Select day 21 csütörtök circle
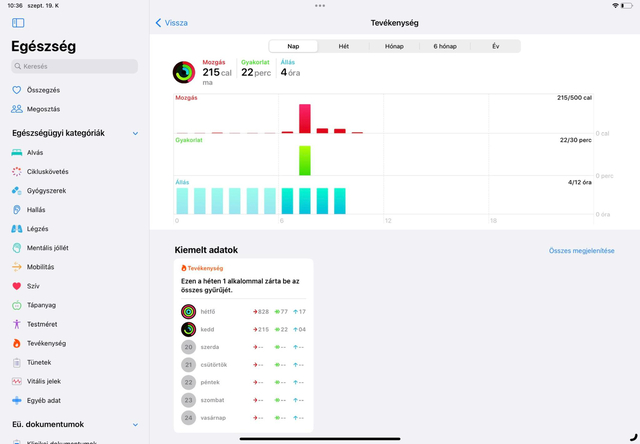The width and height of the screenshot is (640, 444). (x=188, y=364)
